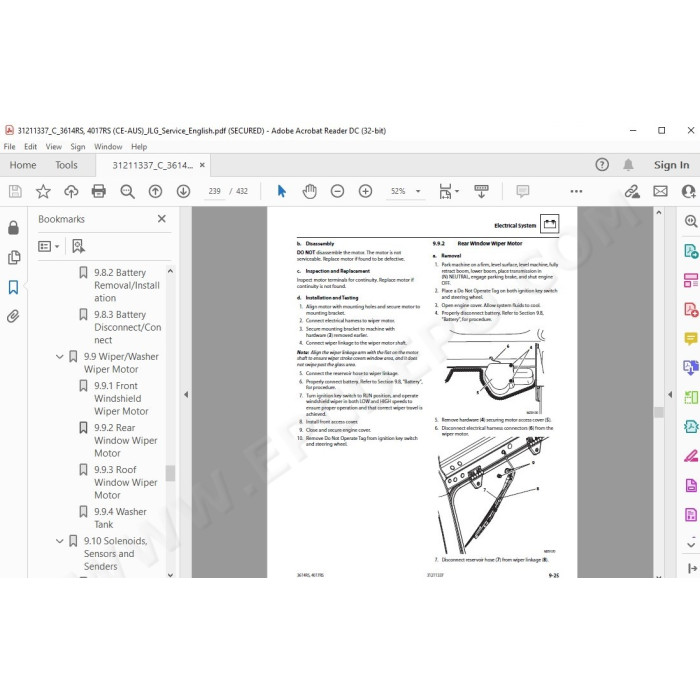Open search tool in right pane
This screenshot has height=700, width=700.
tap(691, 221)
